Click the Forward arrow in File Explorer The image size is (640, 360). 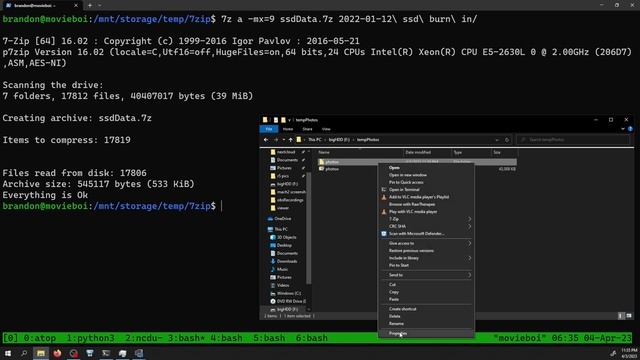click(x=276, y=140)
